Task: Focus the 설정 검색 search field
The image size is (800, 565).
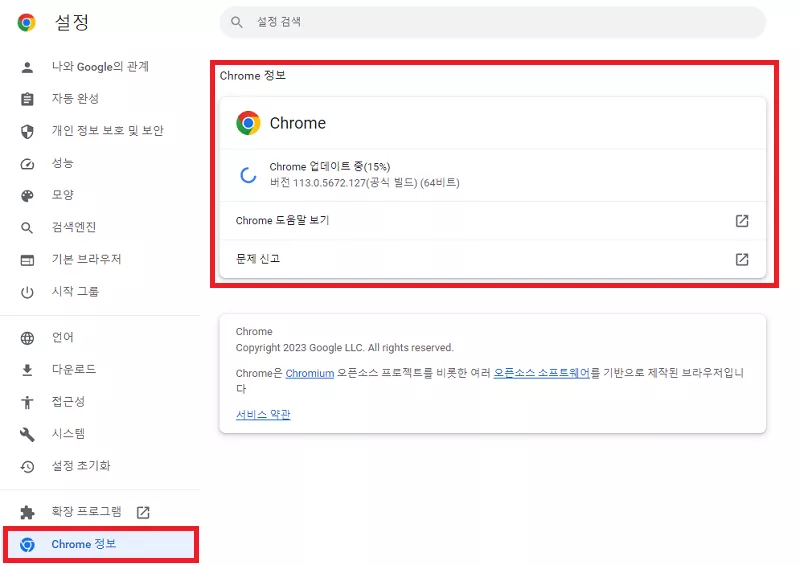Action: pyautogui.click(x=492, y=22)
